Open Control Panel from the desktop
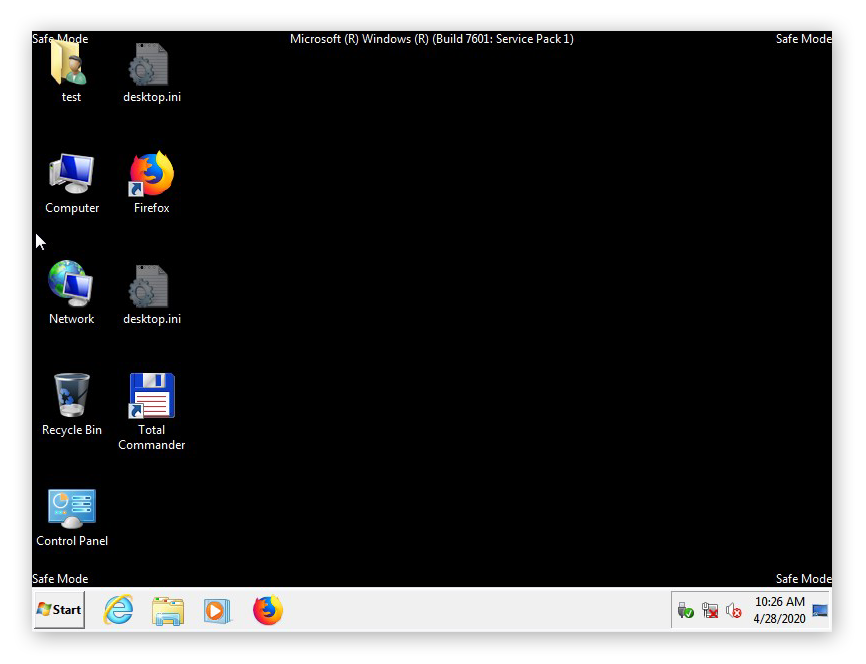866x664 pixels. 71,506
